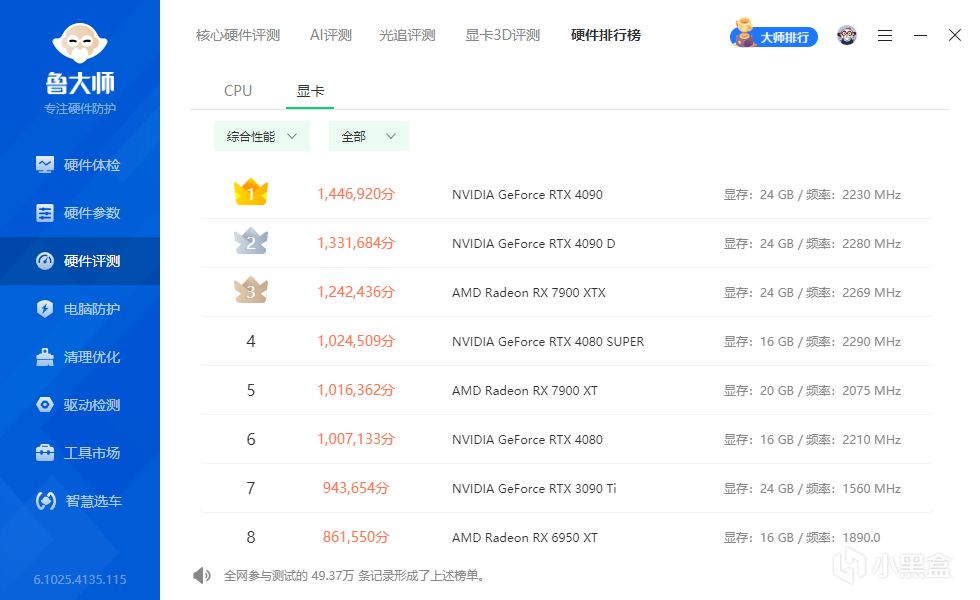Click 驱动检测 label in sidebar
980x600 pixels.
click(92, 405)
